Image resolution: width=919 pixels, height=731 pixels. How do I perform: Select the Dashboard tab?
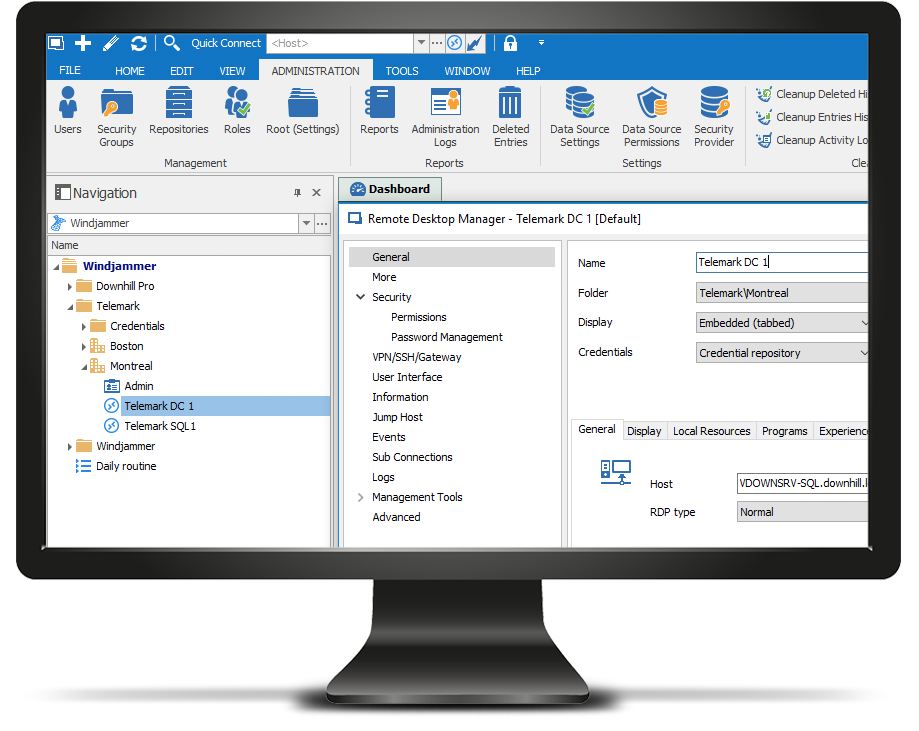tap(390, 189)
